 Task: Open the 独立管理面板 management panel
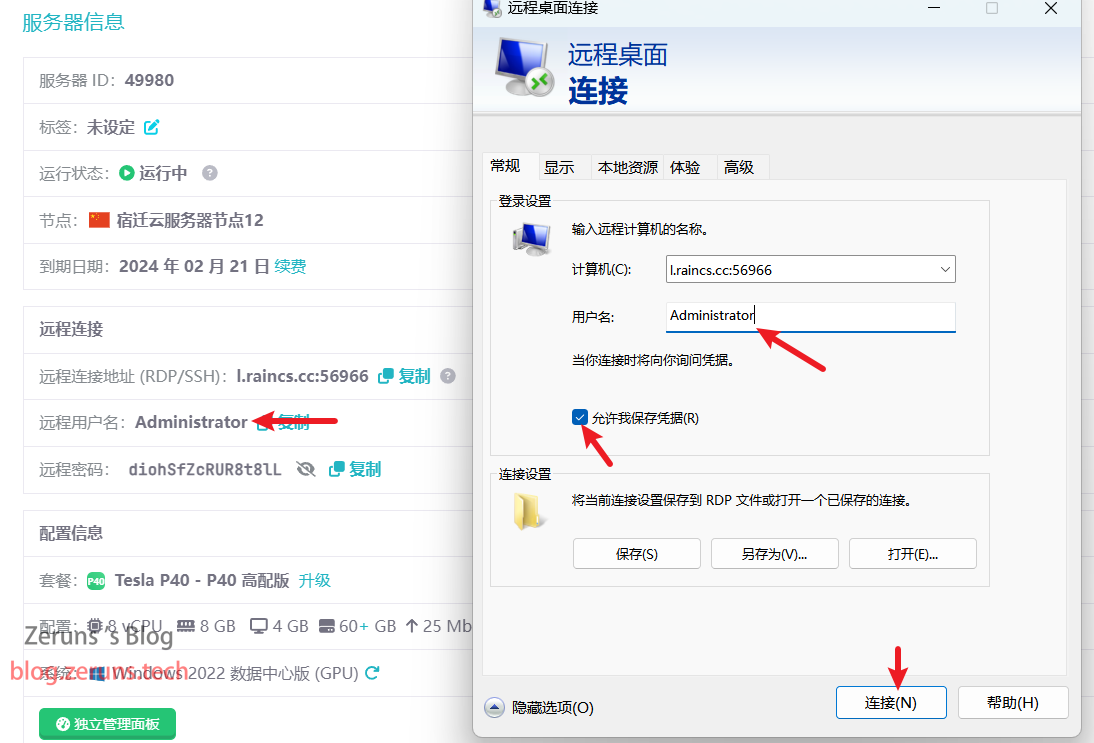click(x=107, y=723)
